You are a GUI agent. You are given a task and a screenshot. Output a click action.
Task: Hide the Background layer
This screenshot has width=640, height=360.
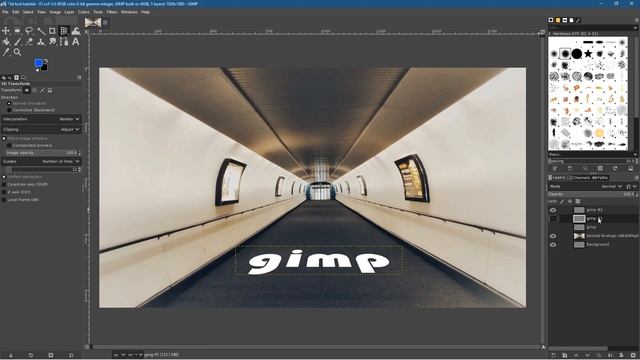pyautogui.click(x=553, y=244)
